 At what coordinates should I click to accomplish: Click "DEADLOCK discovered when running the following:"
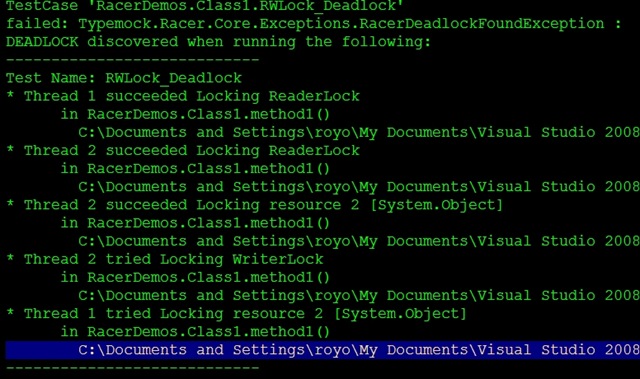point(218,42)
